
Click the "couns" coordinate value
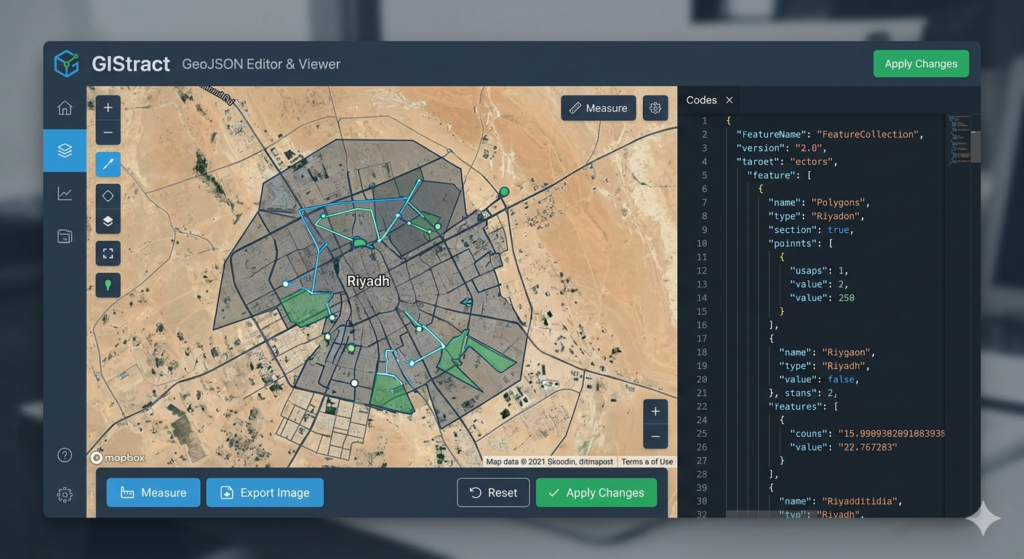pyautogui.click(x=891, y=434)
